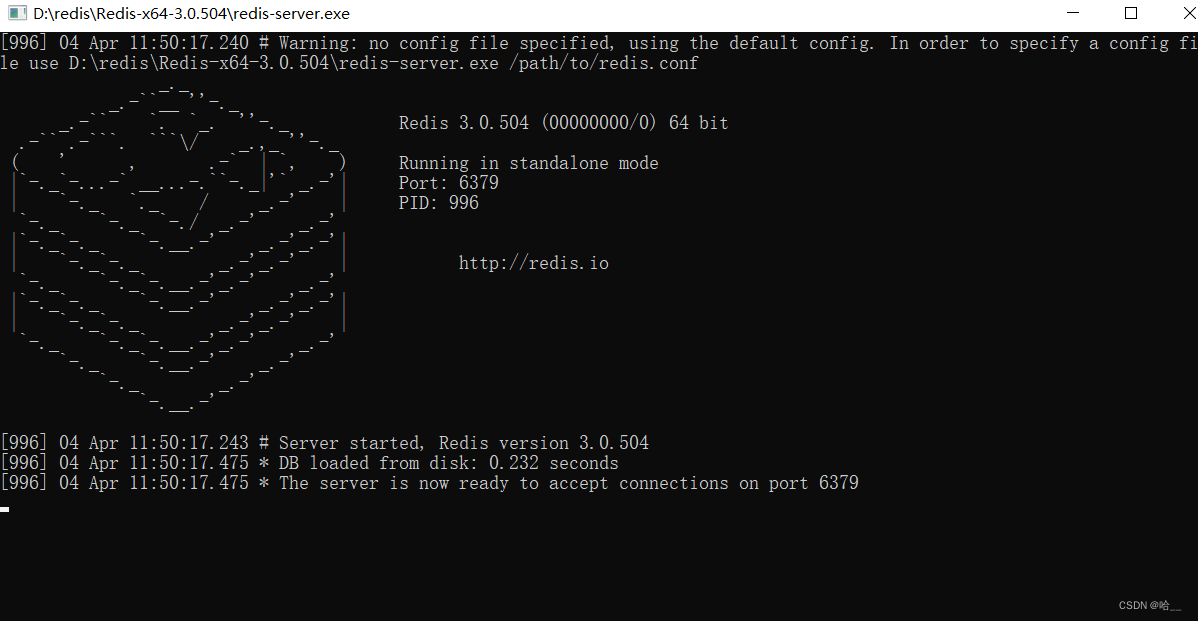The width and height of the screenshot is (1198, 621).
Task: Click the '[996]' process tag on Server started line
Action: point(24,443)
